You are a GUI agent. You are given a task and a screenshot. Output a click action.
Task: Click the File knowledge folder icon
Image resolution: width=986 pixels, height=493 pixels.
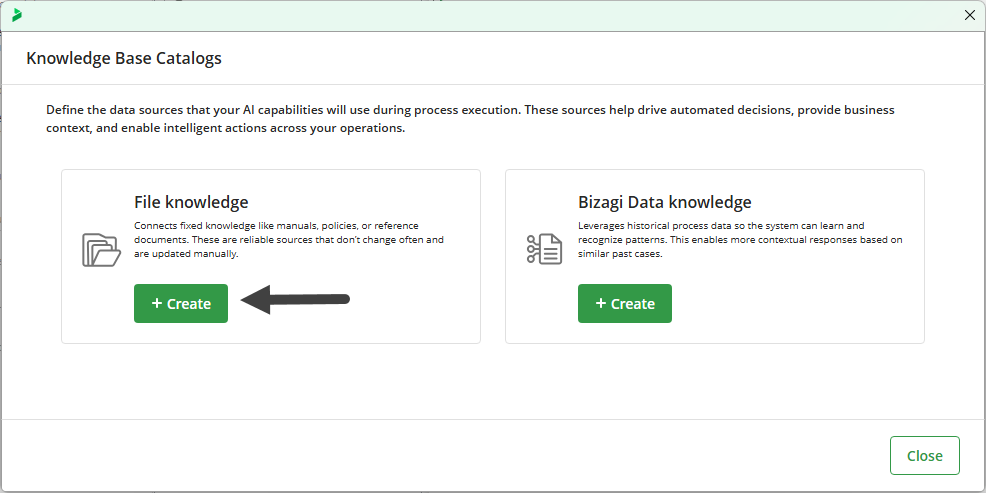point(101,250)
